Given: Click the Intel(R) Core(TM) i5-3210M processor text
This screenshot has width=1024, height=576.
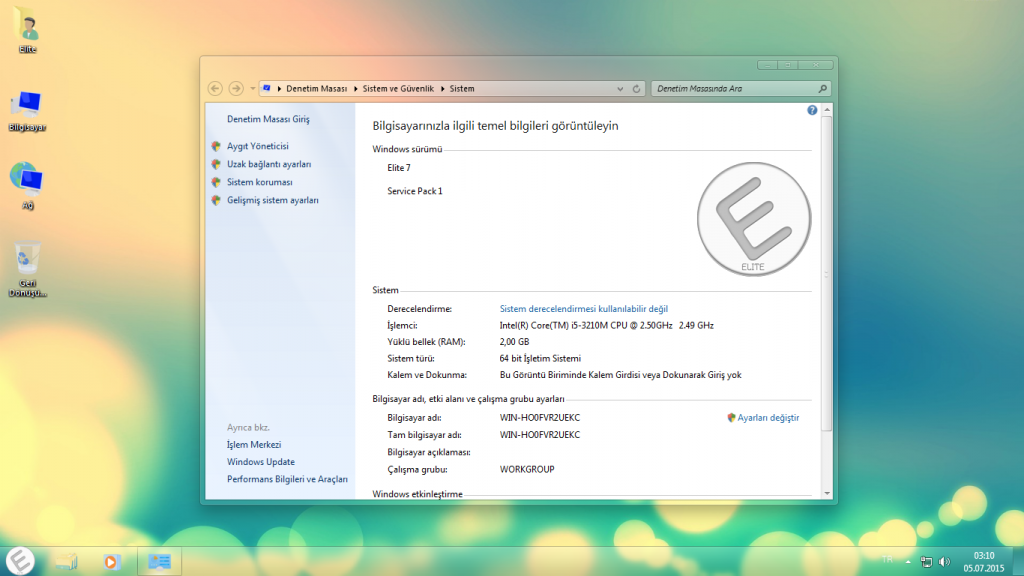Looking at the screenshot, I should tap(607, 325).
